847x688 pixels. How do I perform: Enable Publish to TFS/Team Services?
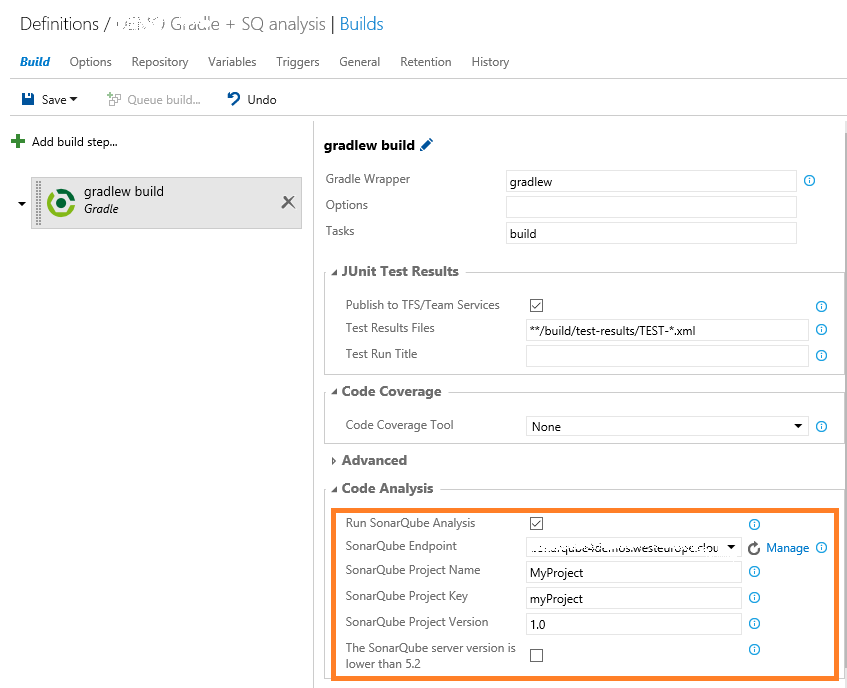tap(537, 305)
